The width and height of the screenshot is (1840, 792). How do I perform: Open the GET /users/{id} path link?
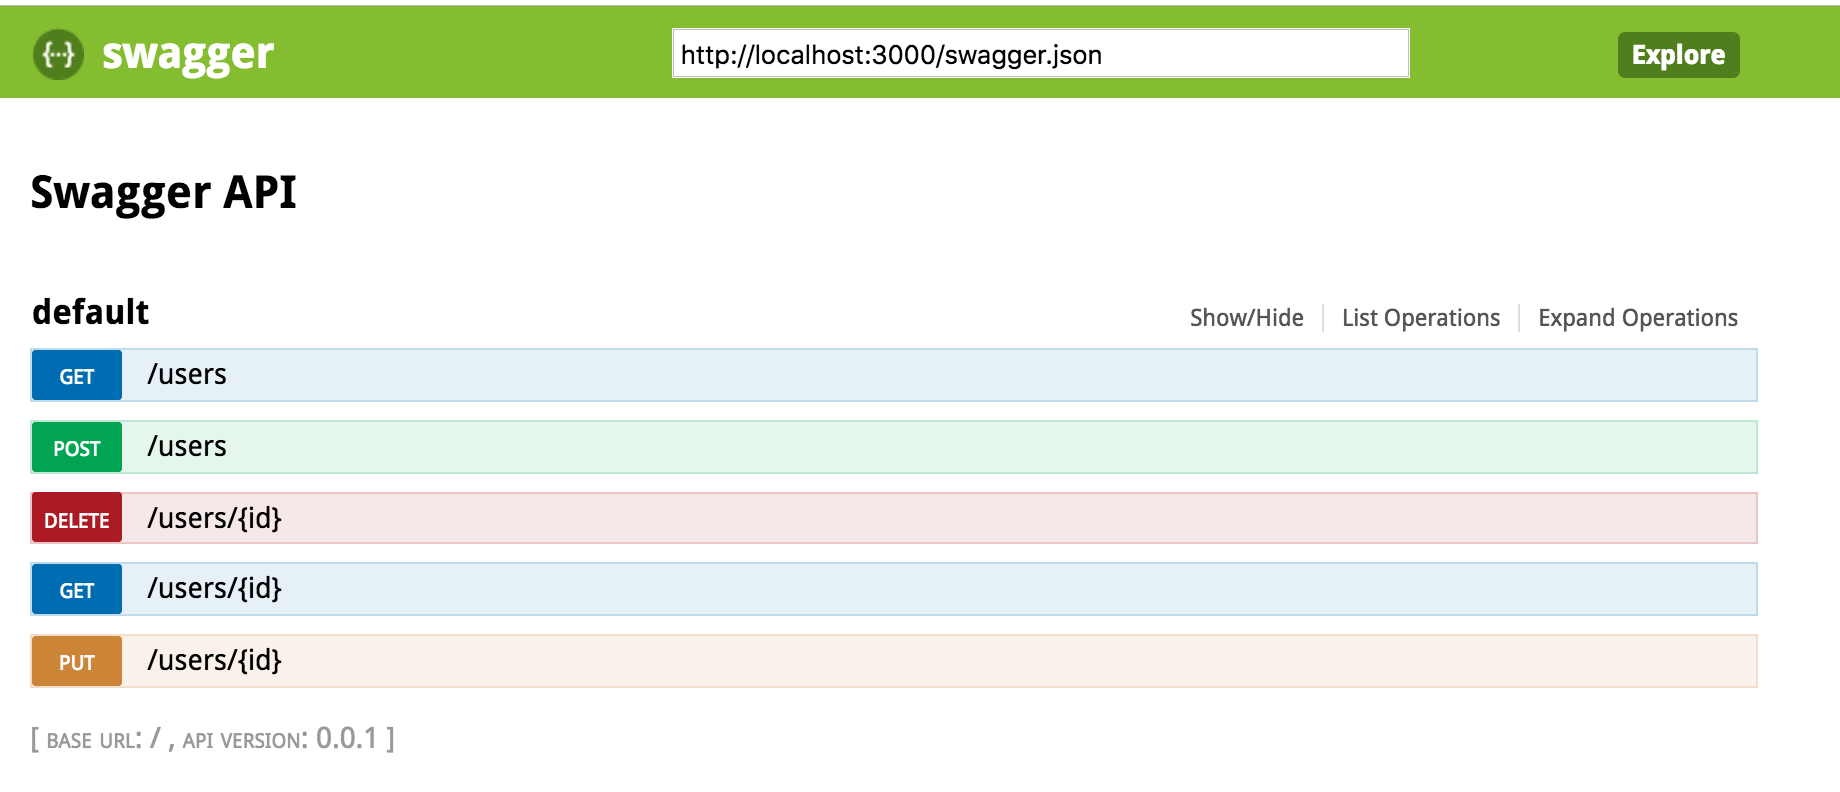pyautogui.click(x=214, y=589)
